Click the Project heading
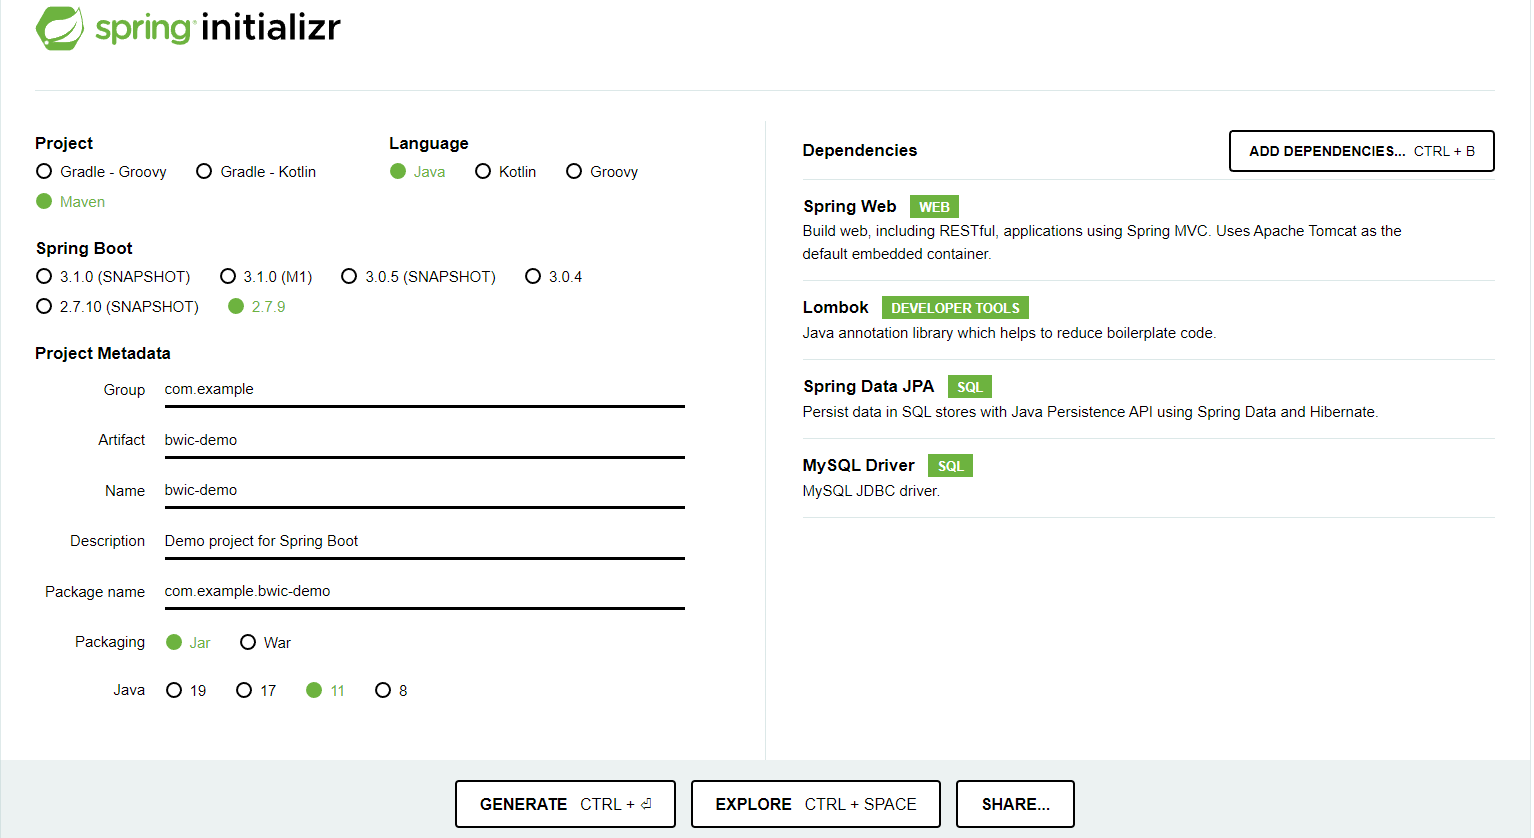The height and width of the screenshot is (838, 1534). pos(64,143)
